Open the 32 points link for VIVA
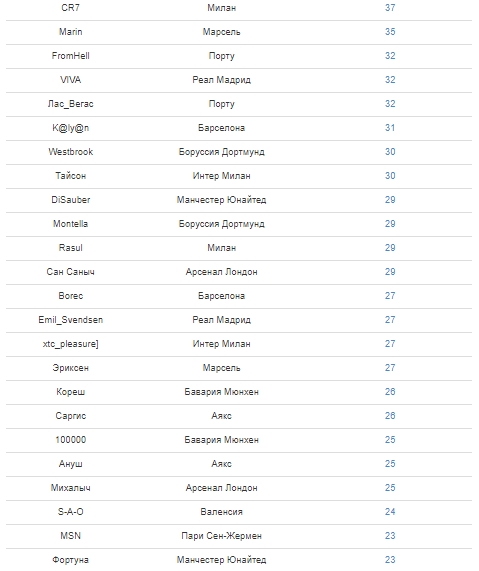The width and height of the screenshot is (479, 571). point(390,80)
